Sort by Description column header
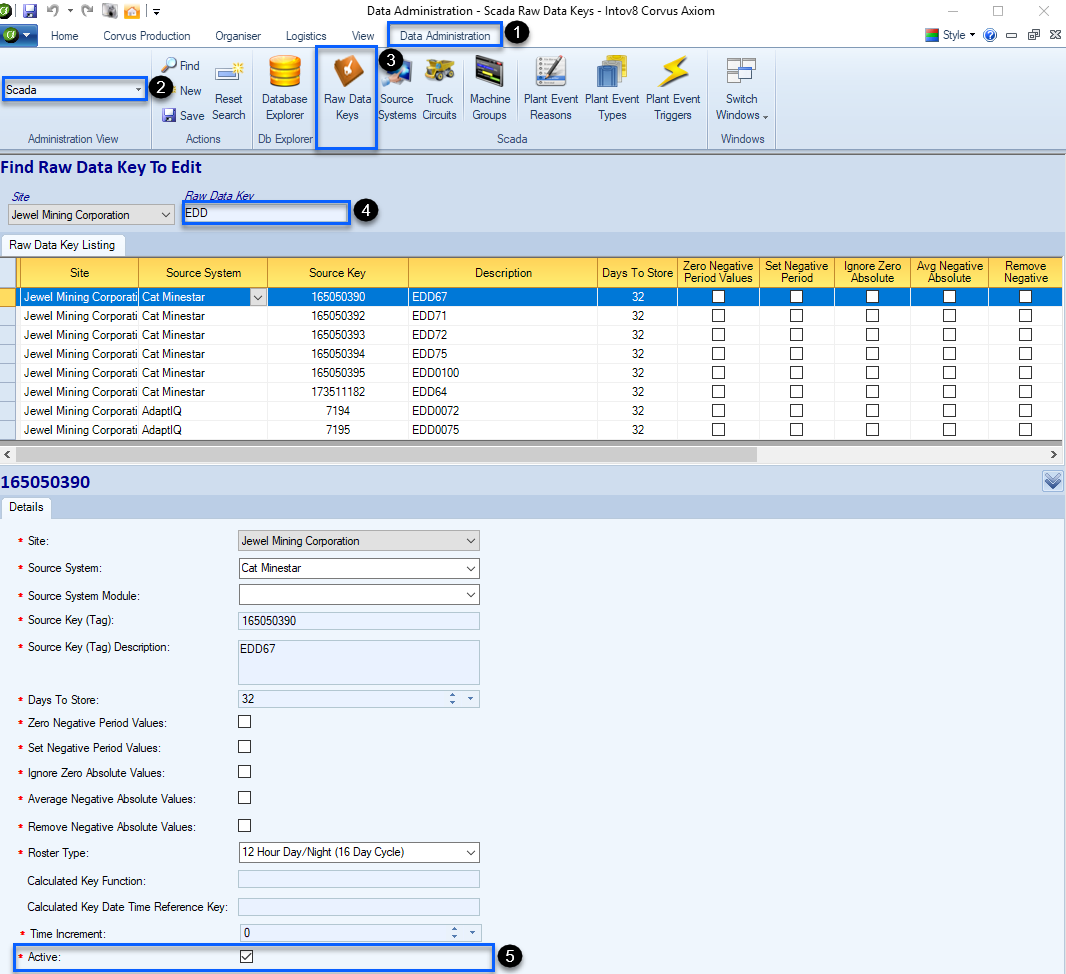This screenshot has width=1066, height=974. [x=503, y=273]
